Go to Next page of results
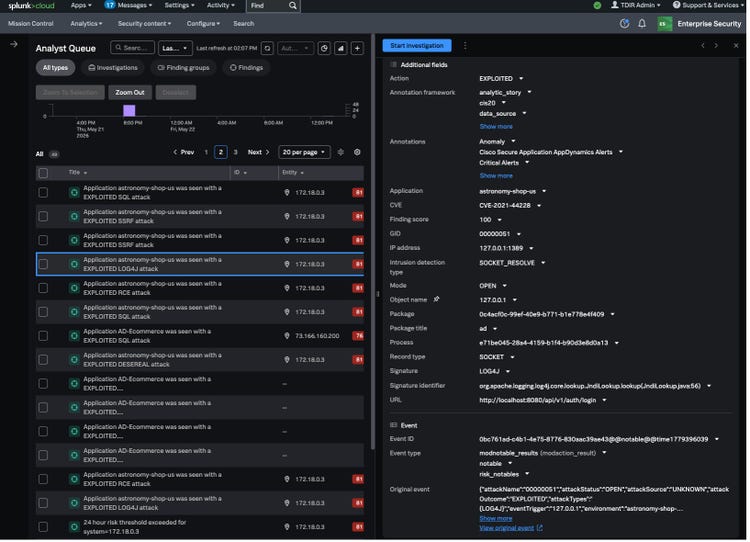Viewport: 750px width, 542px height. click(x=259, y=152)
